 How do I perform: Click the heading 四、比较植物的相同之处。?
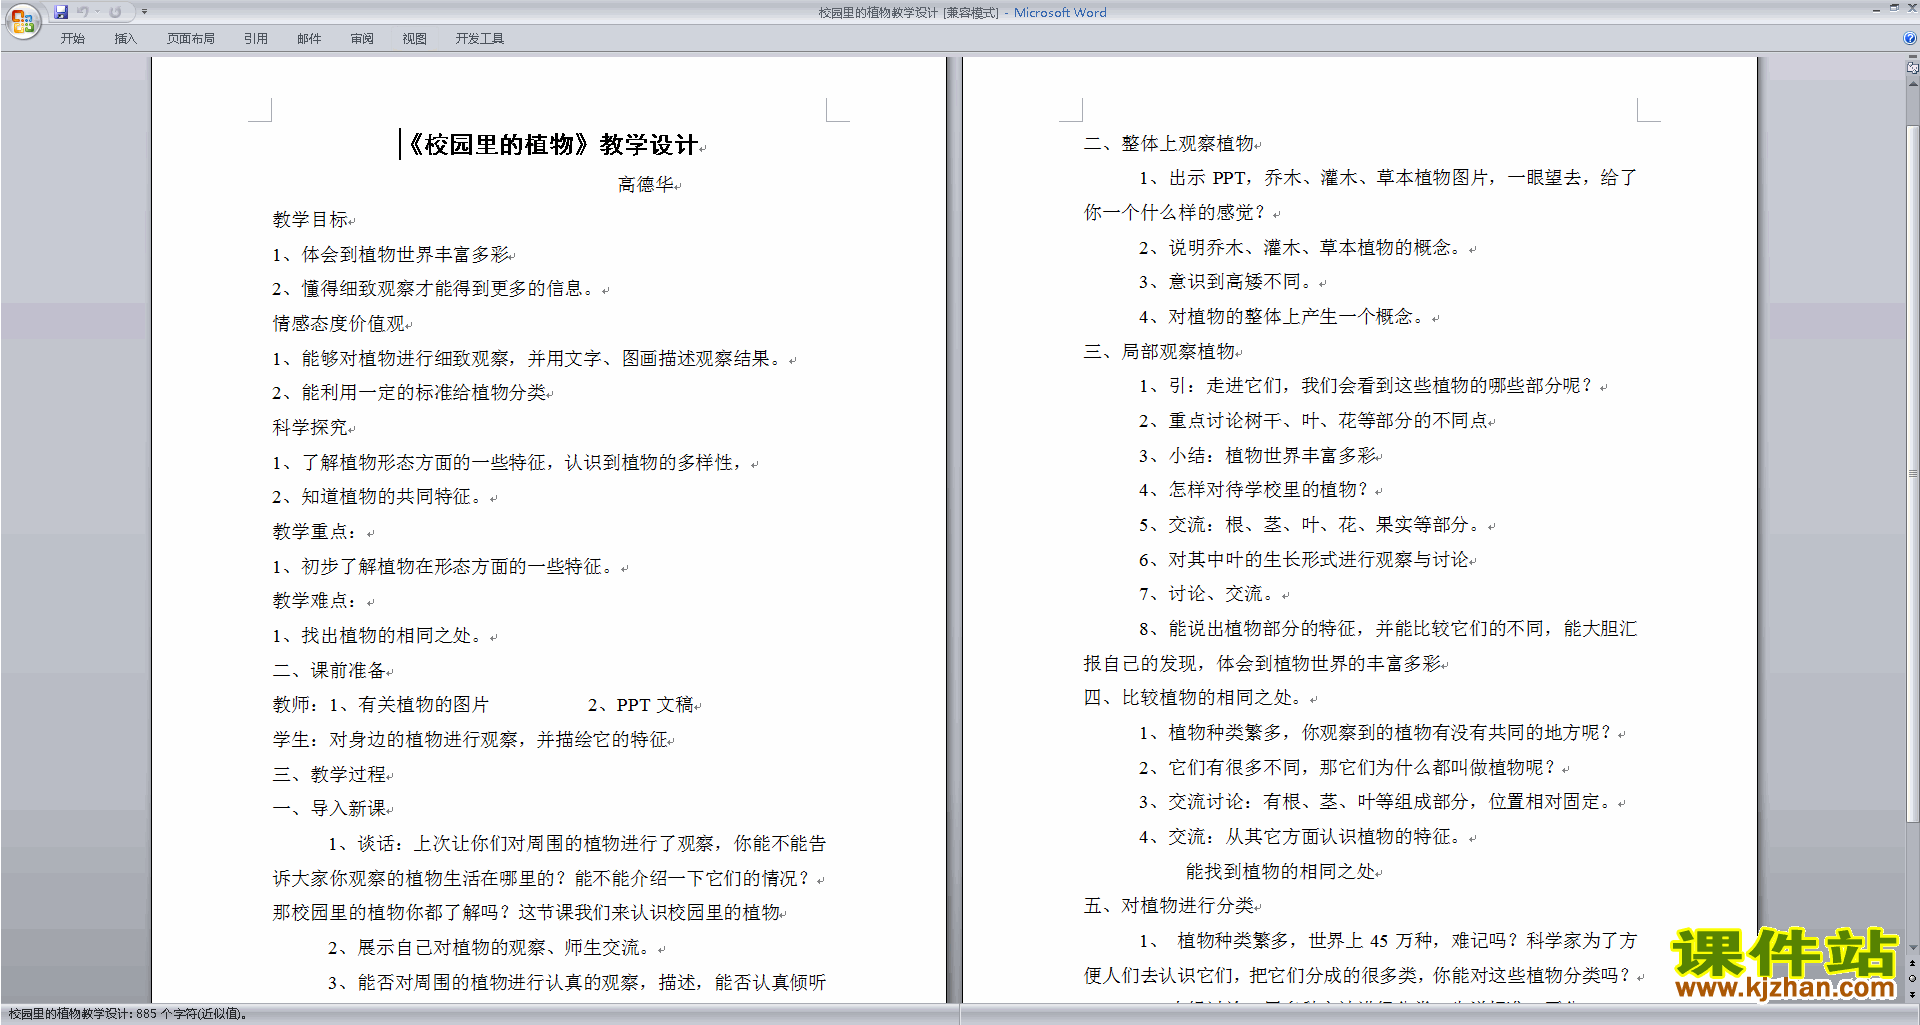[1196, 697]
